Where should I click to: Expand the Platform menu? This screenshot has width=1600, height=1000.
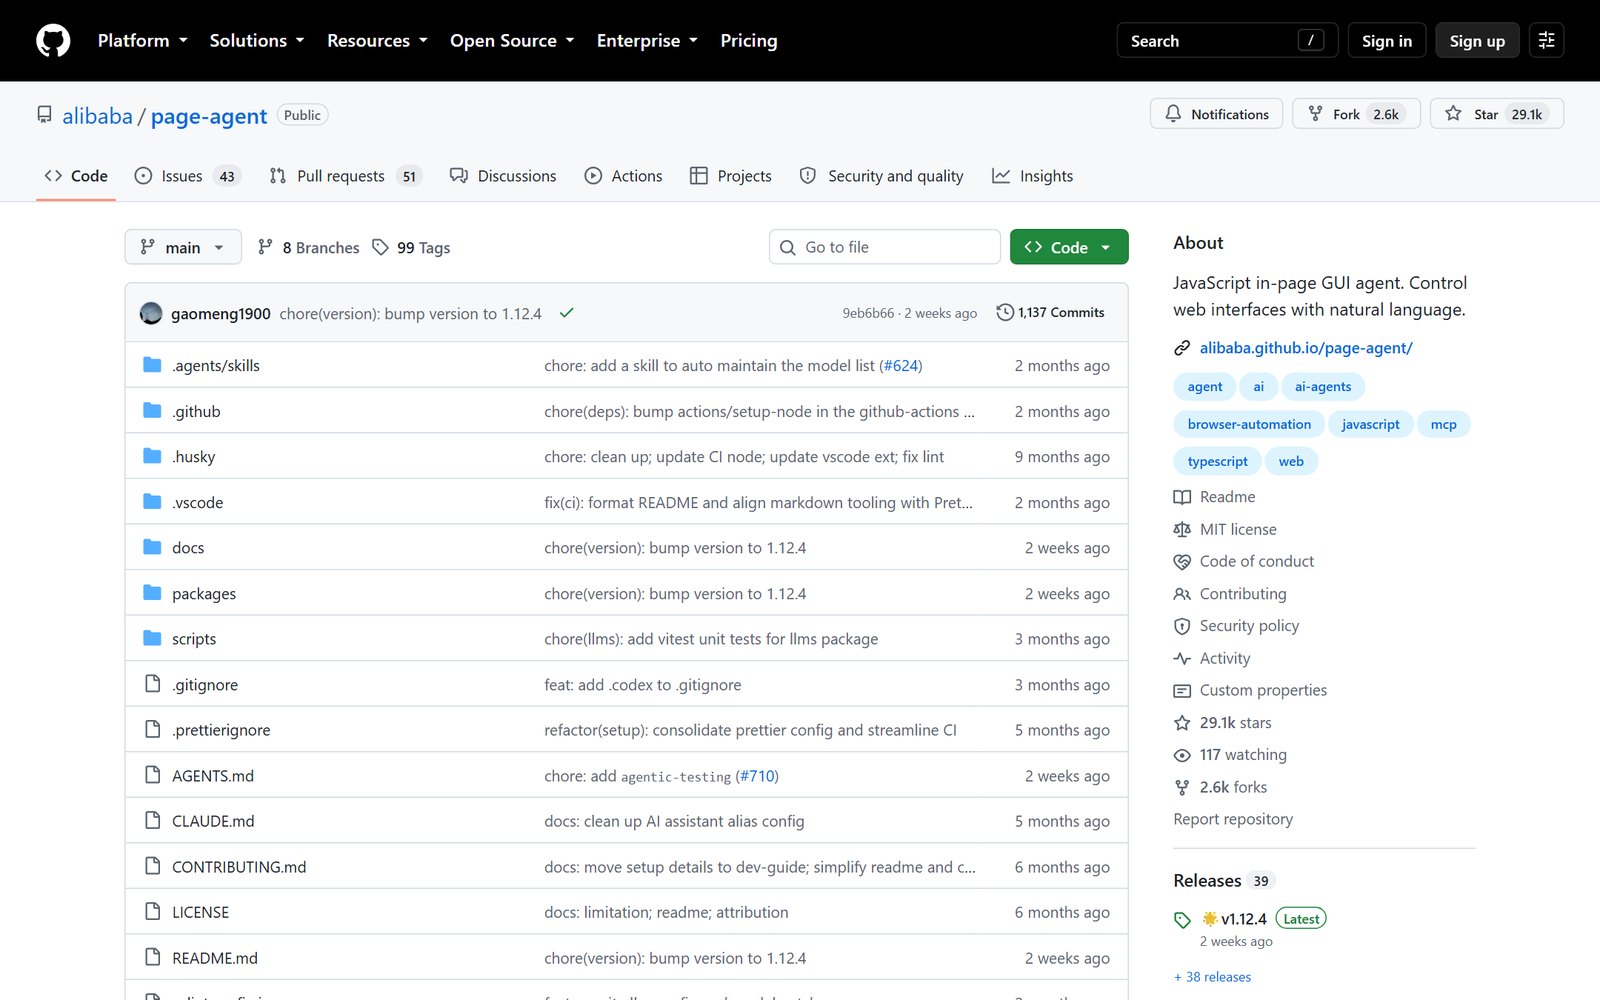click(143, 40)
